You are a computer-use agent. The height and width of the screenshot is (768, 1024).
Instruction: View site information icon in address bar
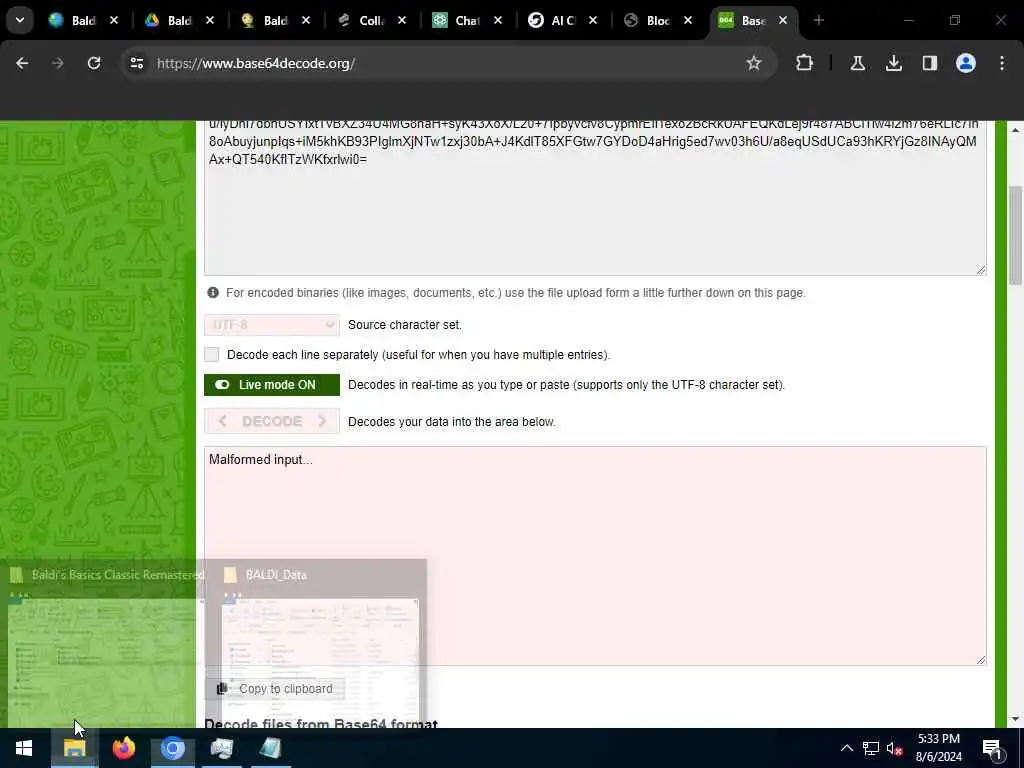136,63
